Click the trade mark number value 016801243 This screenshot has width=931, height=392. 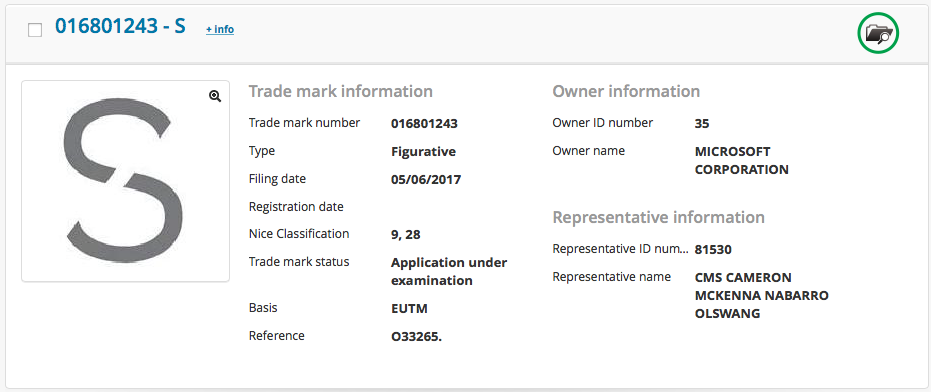tap(425, 124)
